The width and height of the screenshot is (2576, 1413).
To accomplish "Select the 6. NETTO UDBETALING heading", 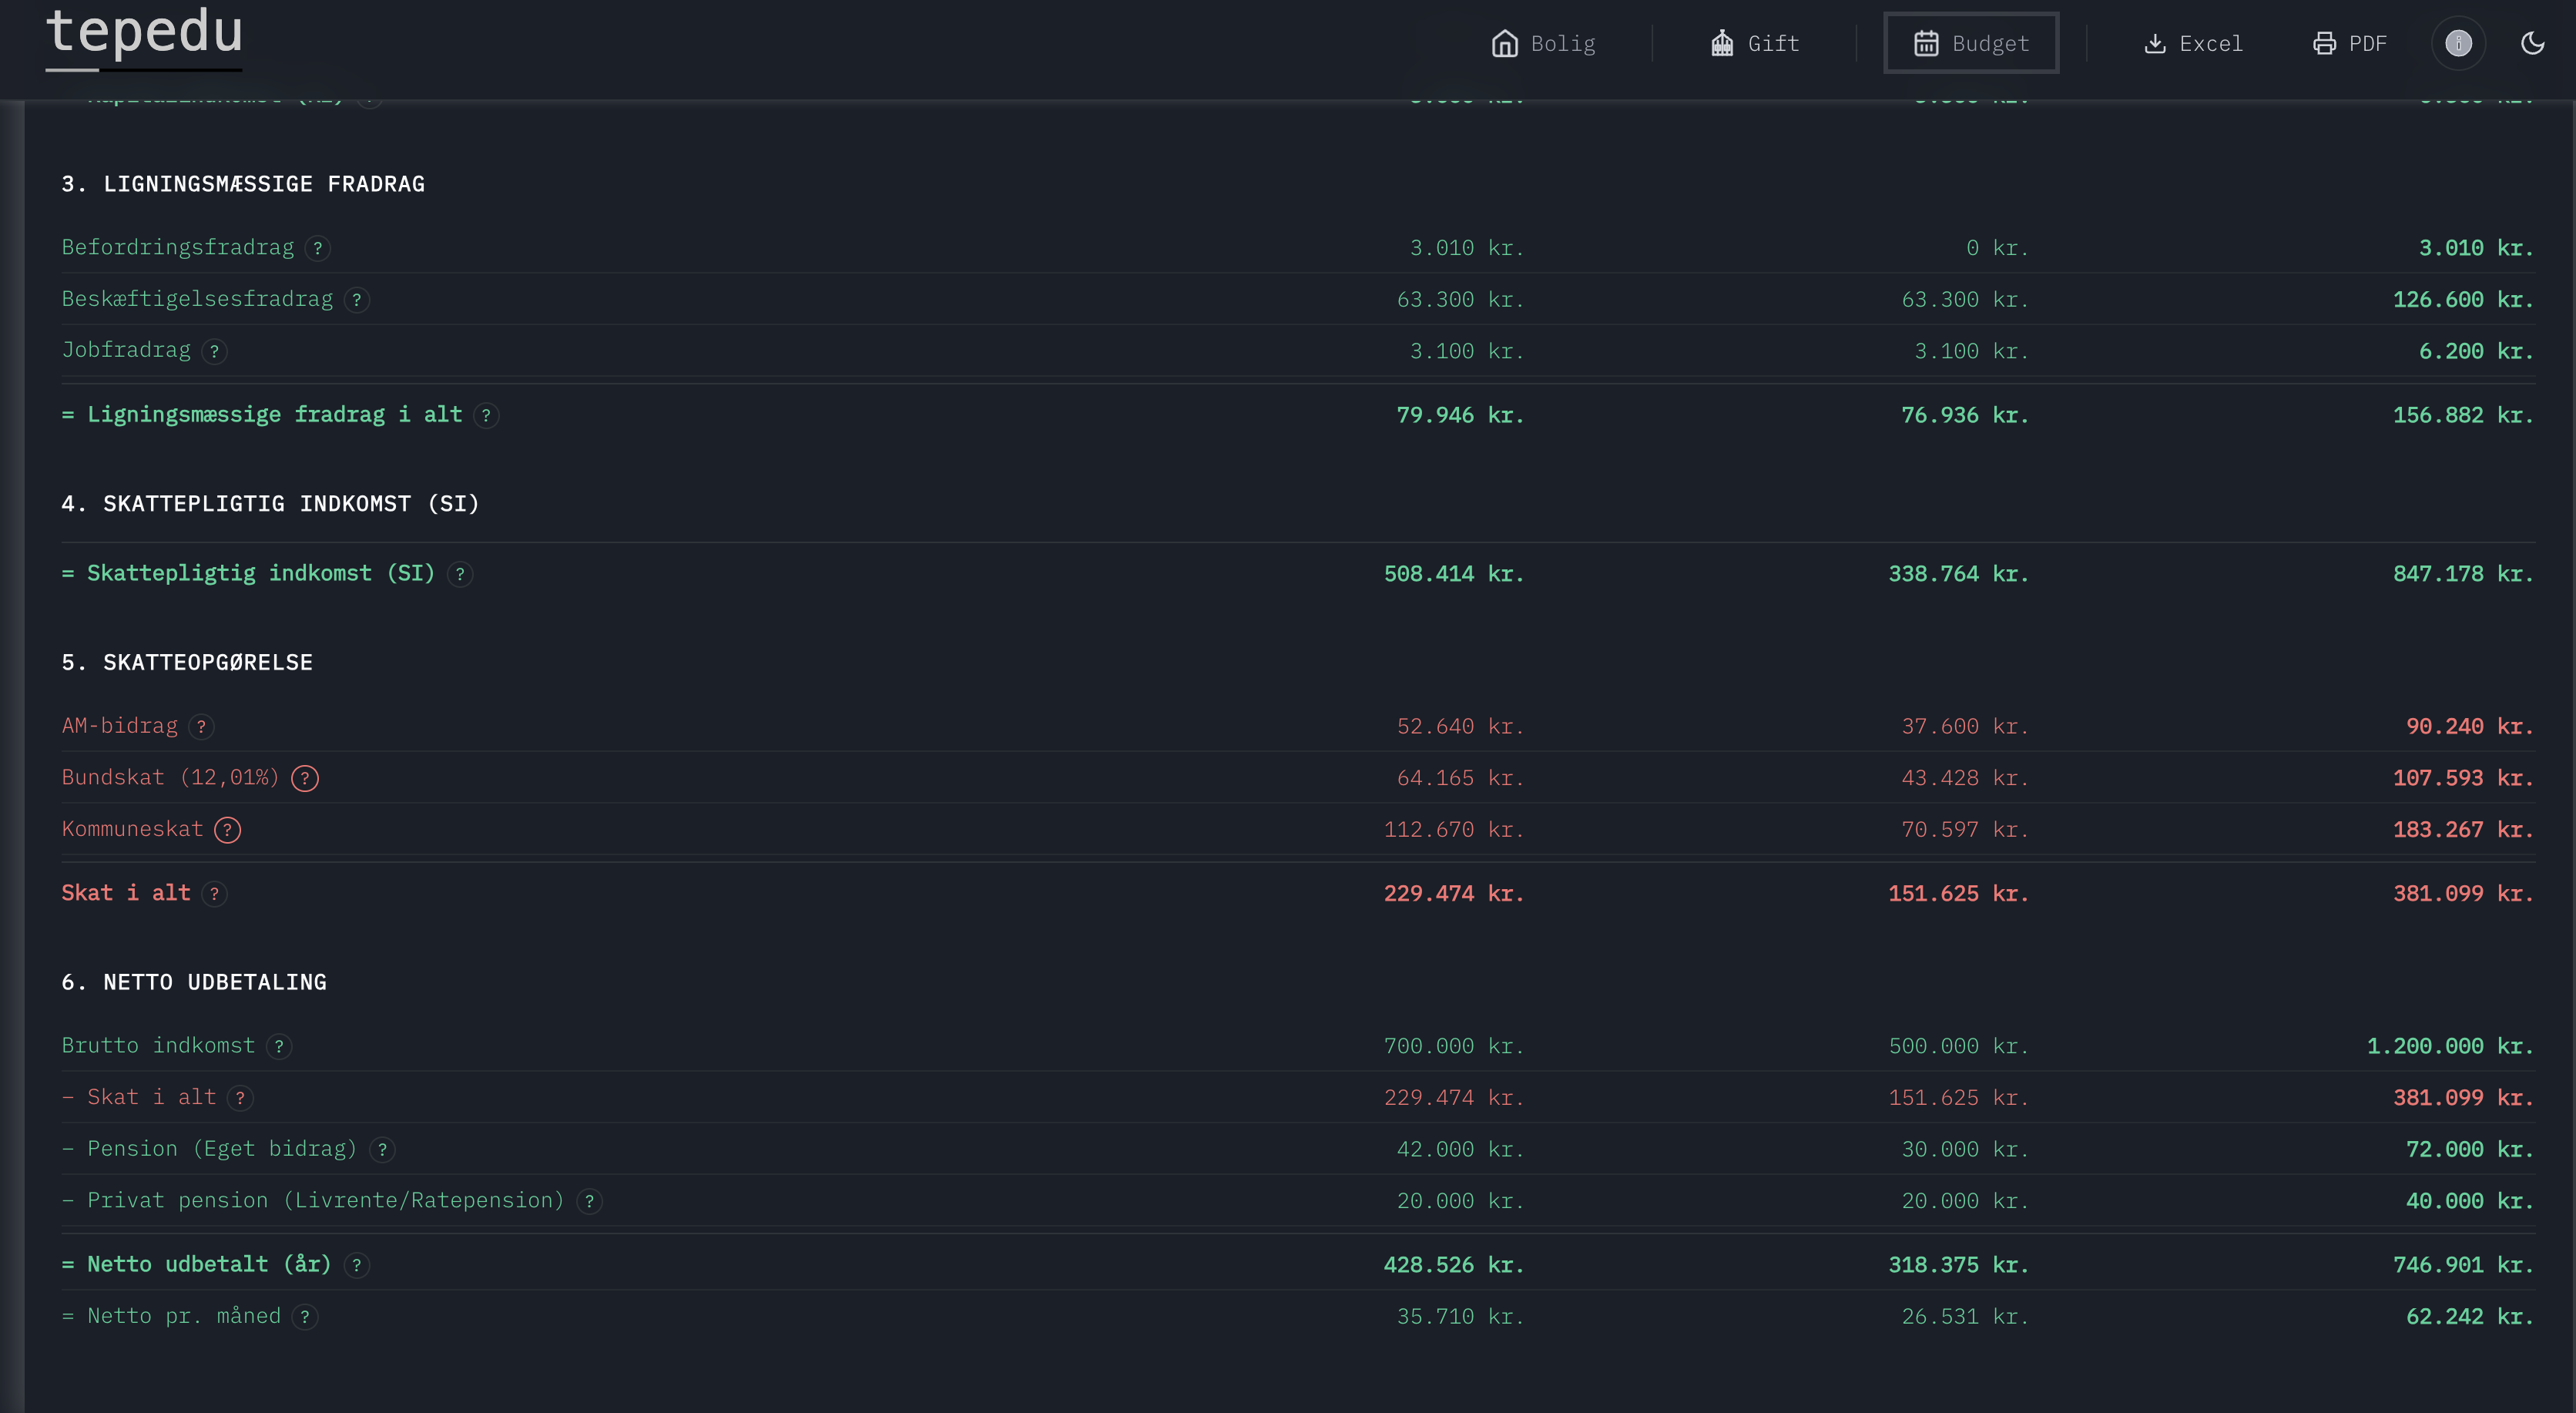I will pos(194,982).
